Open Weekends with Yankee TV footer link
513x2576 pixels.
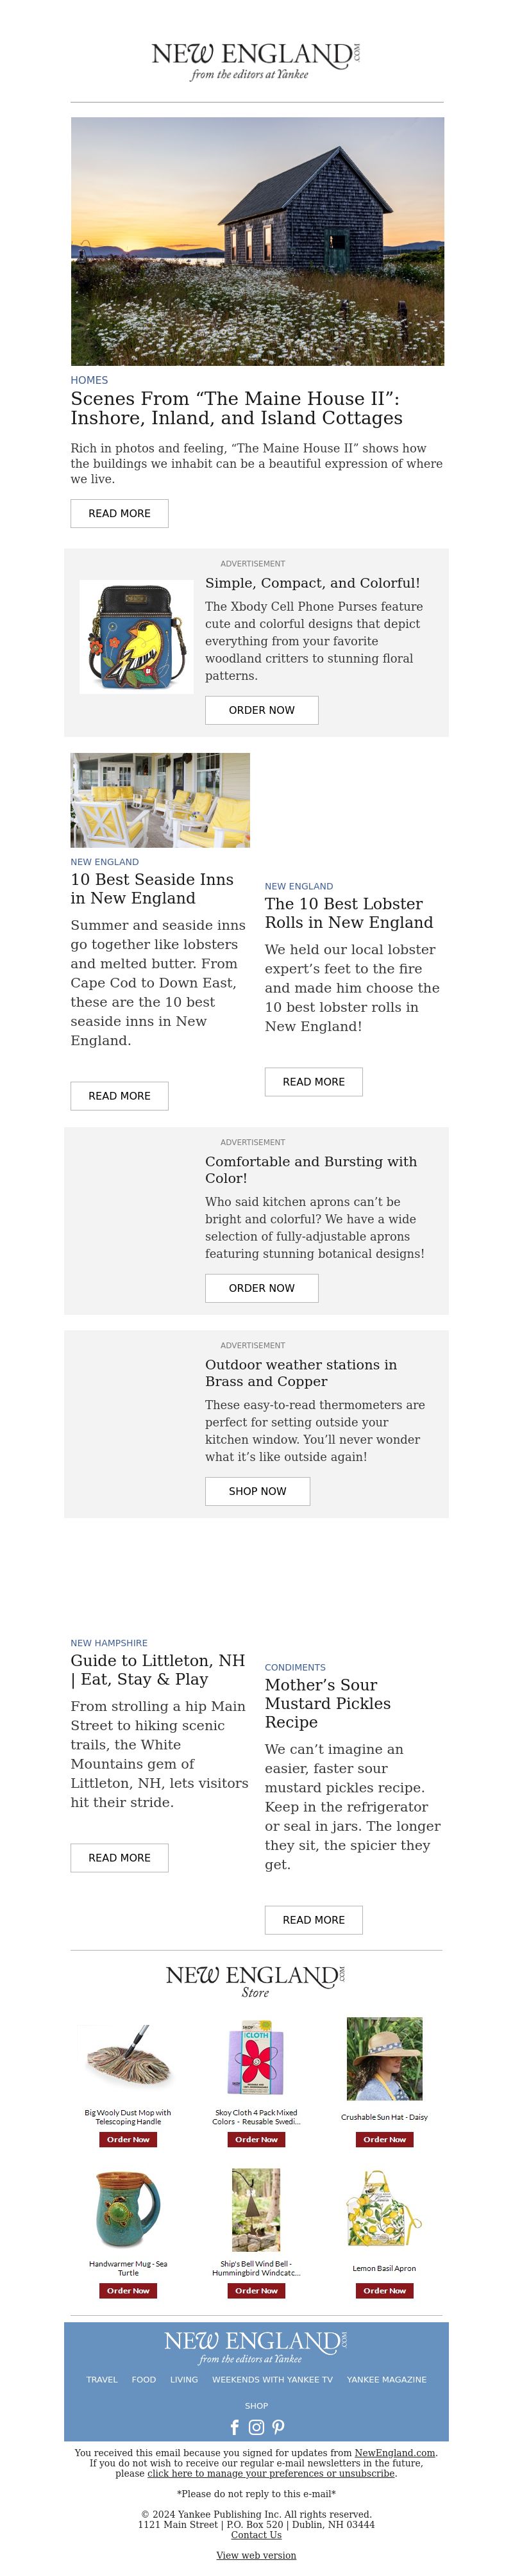tap(272, 2379)
